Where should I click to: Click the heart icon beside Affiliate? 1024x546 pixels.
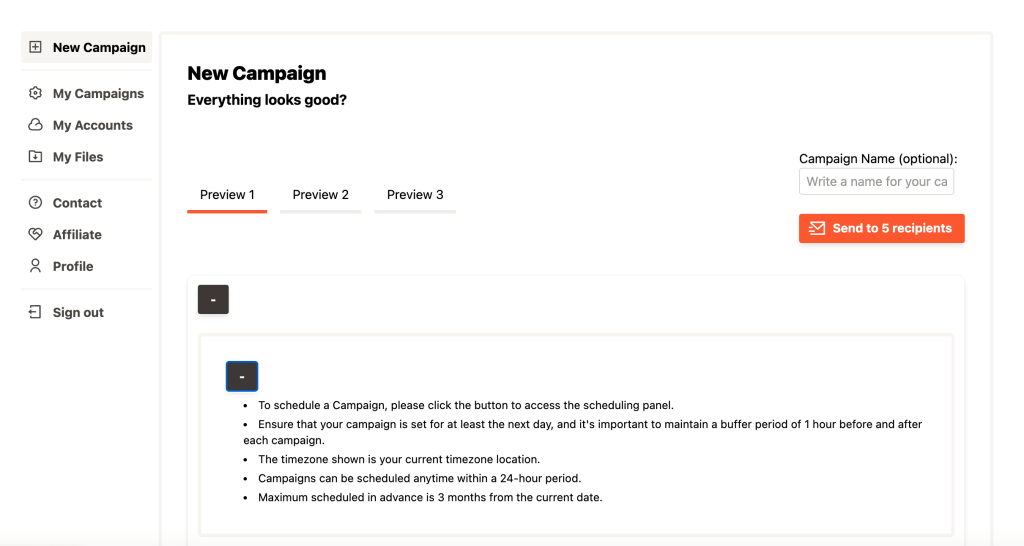pos(36,234)
